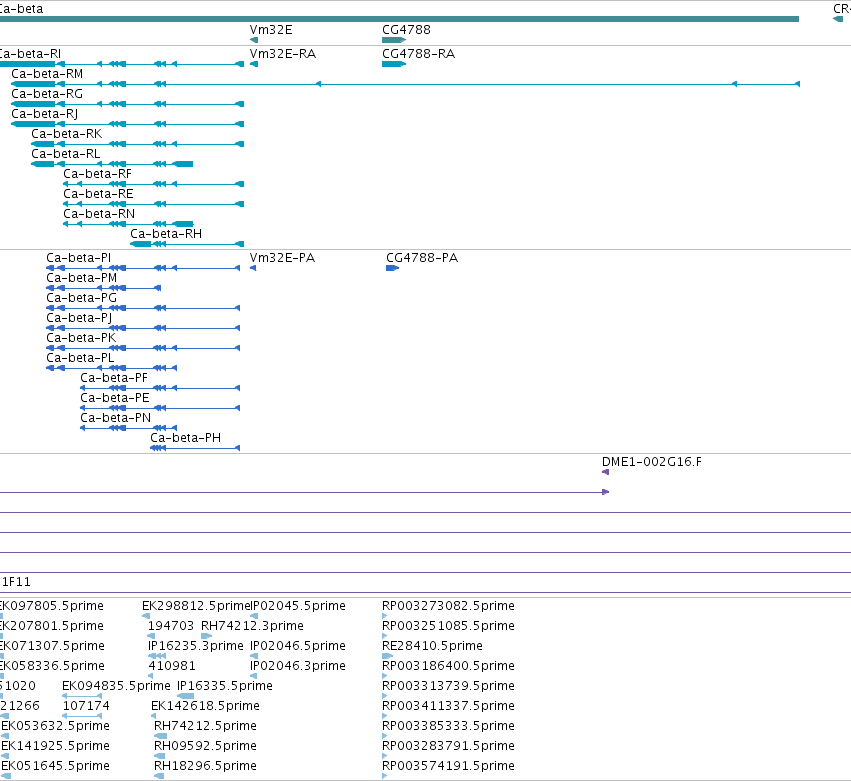The width and height of the screenshot is (851, 781).
Task: Pick the "107174" label
Action: click(x=86, y=707)
